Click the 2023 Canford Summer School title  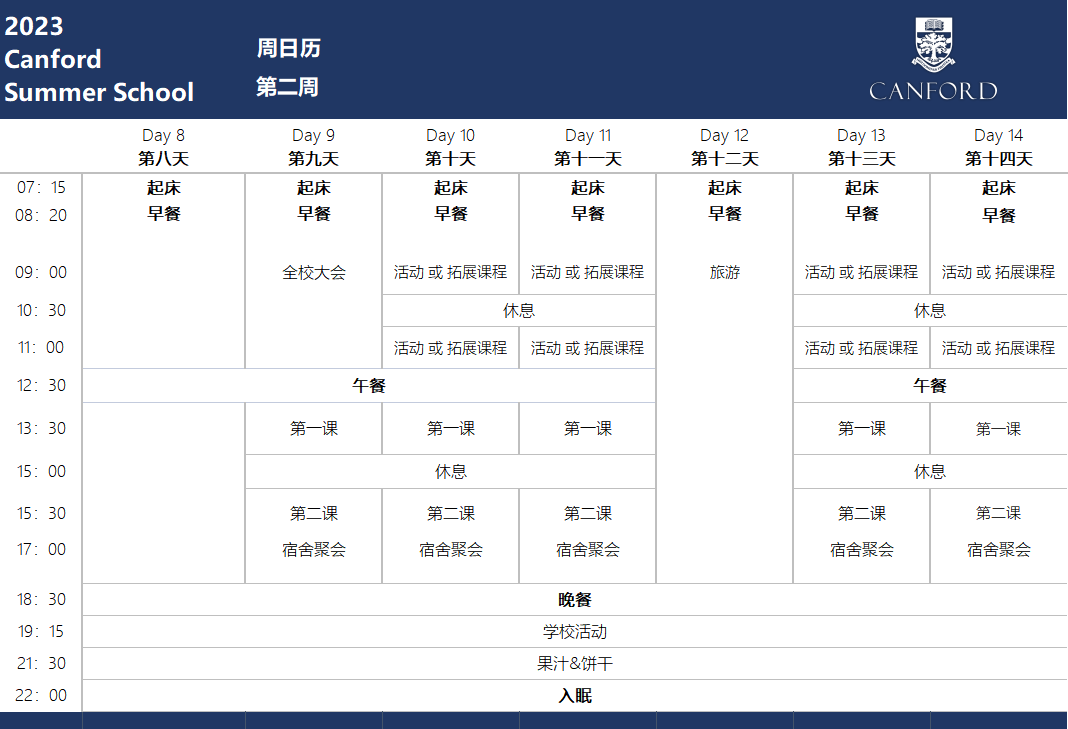(x=99, y=59)
